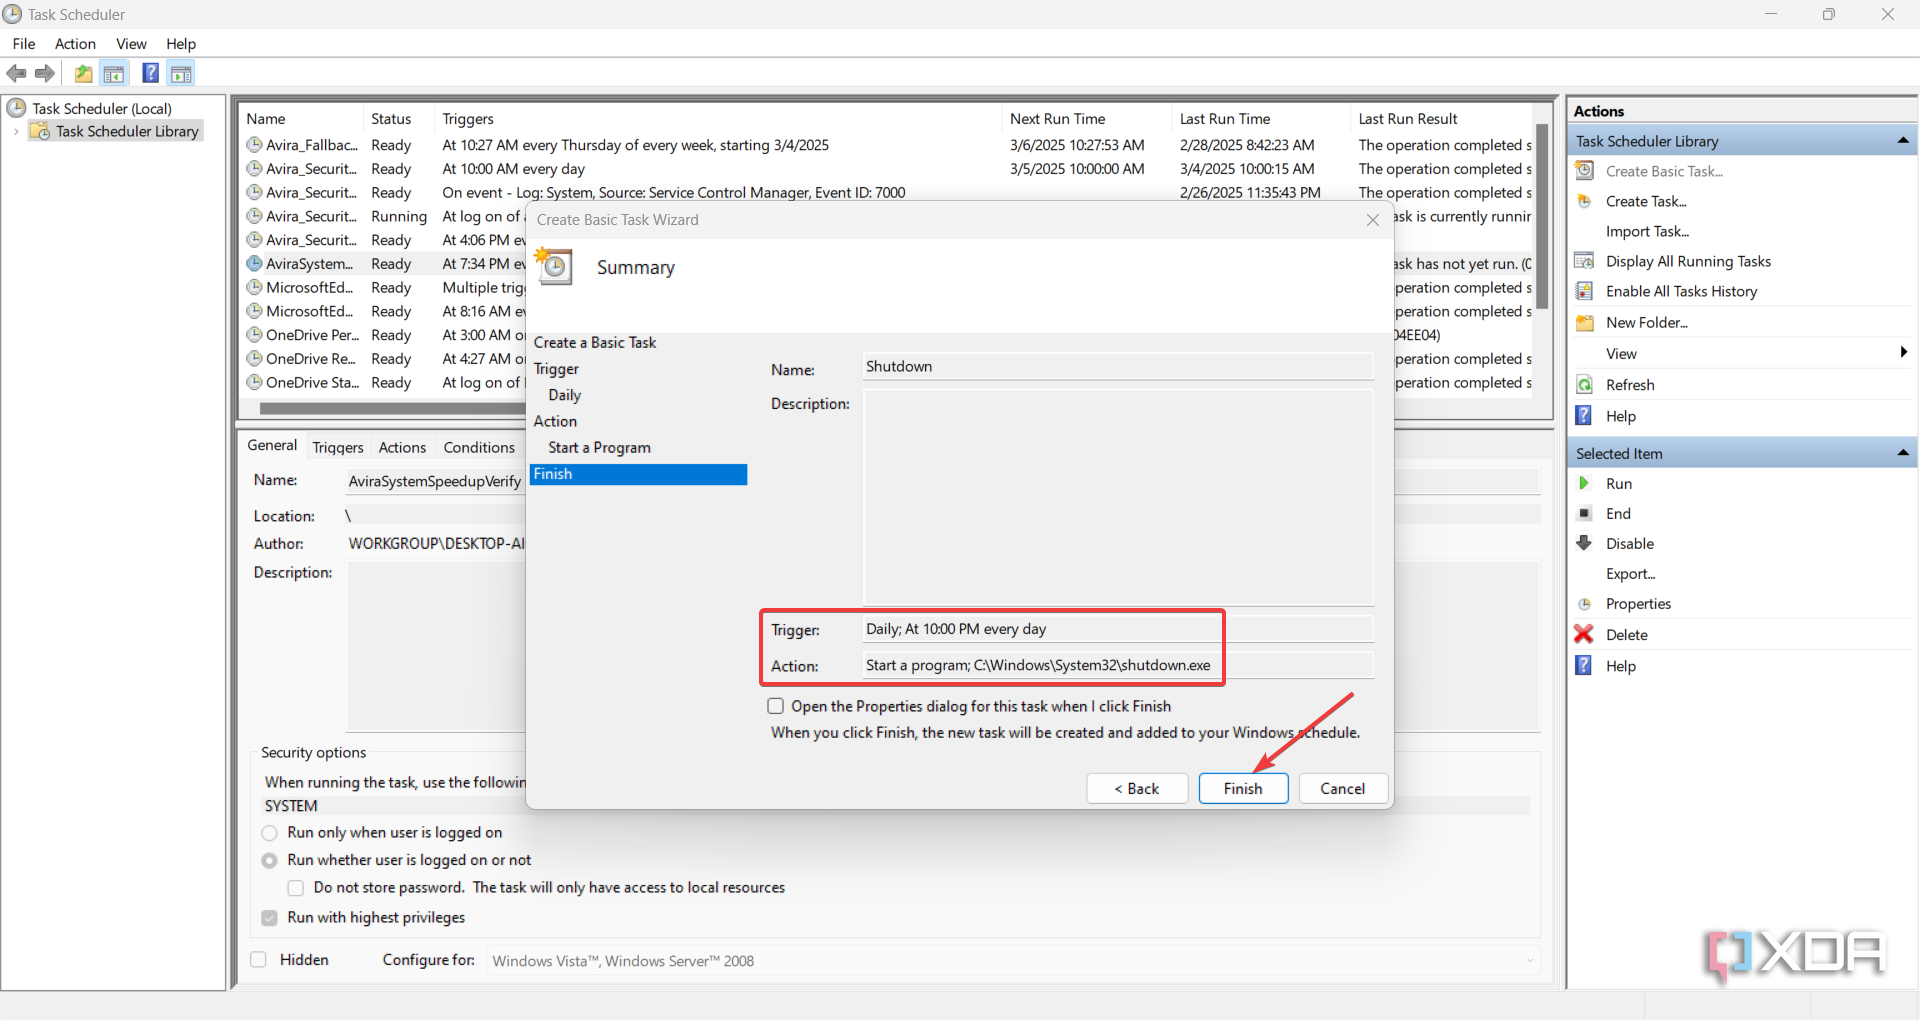This screenshot has width=1920, height=1020.
Task: Click the show/hide Action pane toolbar icon
Action: 181,73
